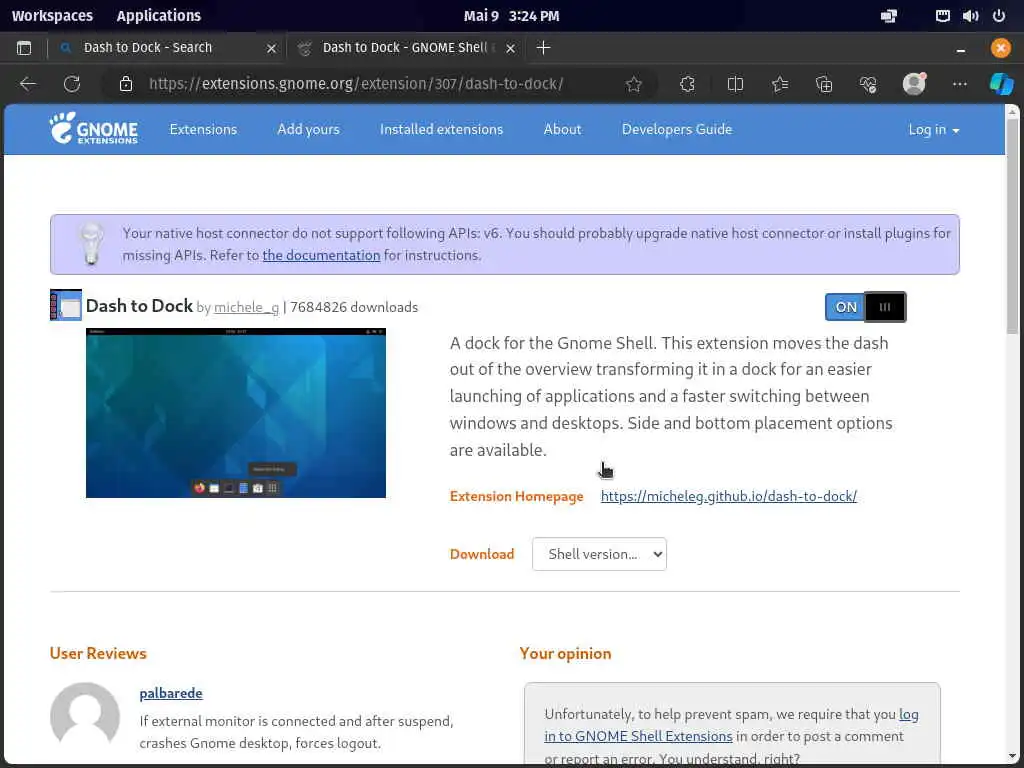The width and height of the screenshot is (1024, 768).
Task: Open split screen view icon
Action: point(735,84)
